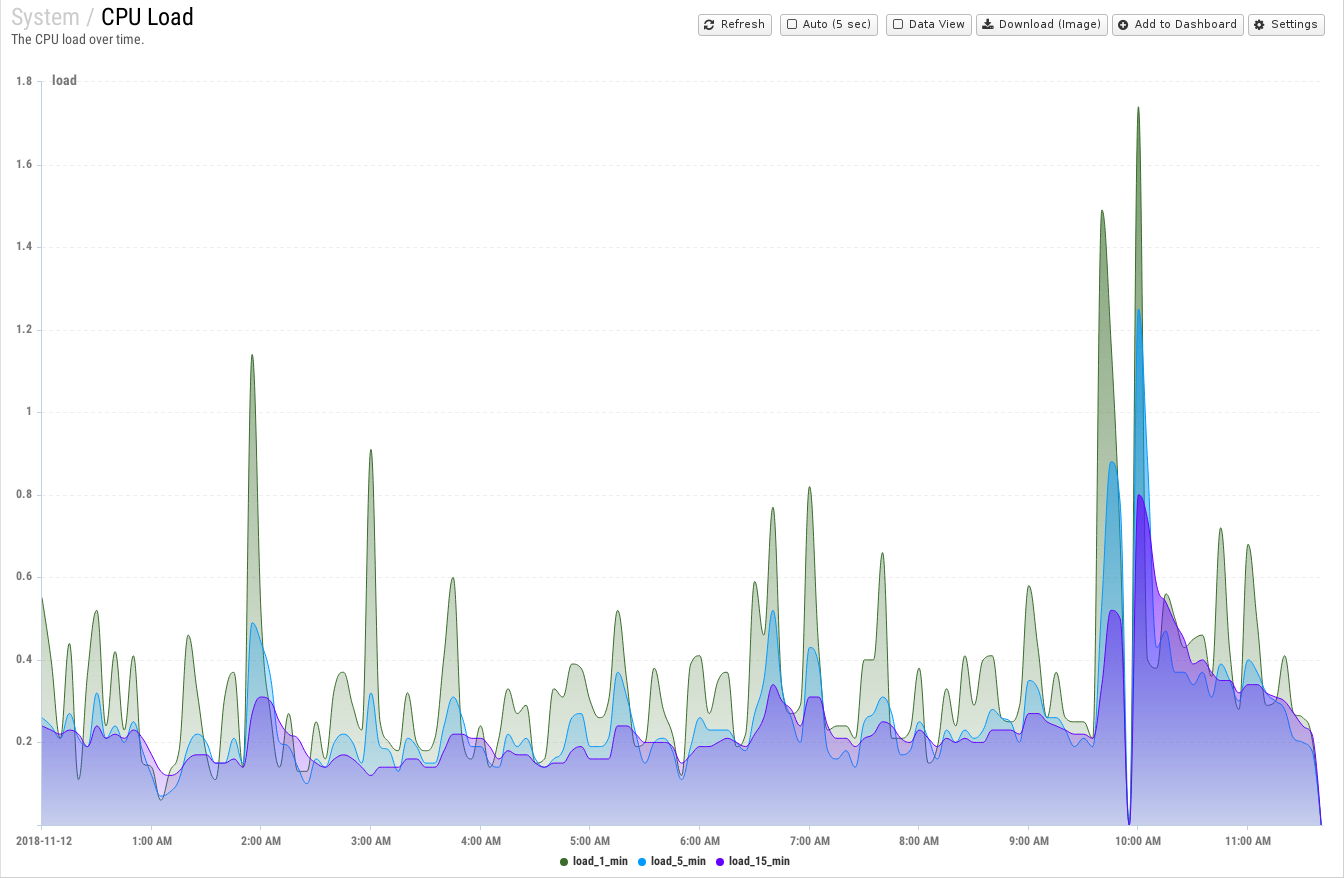This screenshot has width=1344, height=878.
Task: Click the plus circle icon for Add to Dashboard
Action: coord(1123,25)
